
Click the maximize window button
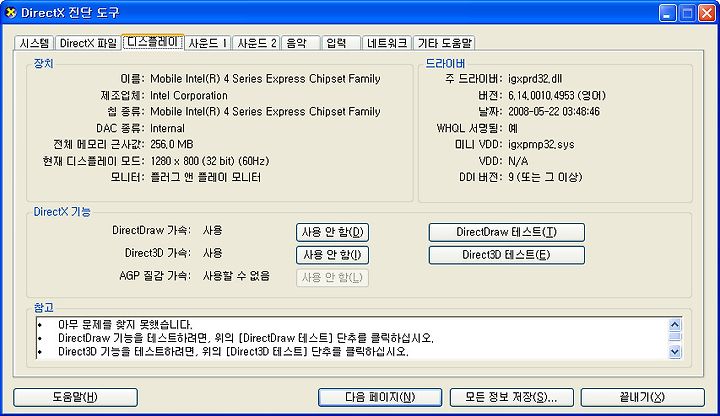(687, 13)
